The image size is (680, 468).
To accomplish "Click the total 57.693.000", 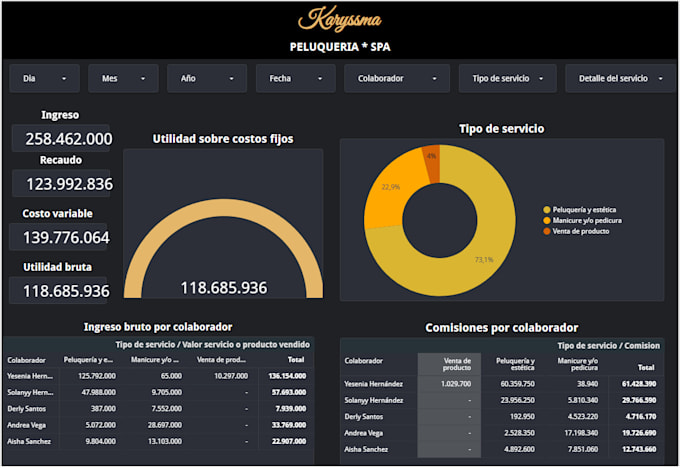I will click(x=289, y=393).
